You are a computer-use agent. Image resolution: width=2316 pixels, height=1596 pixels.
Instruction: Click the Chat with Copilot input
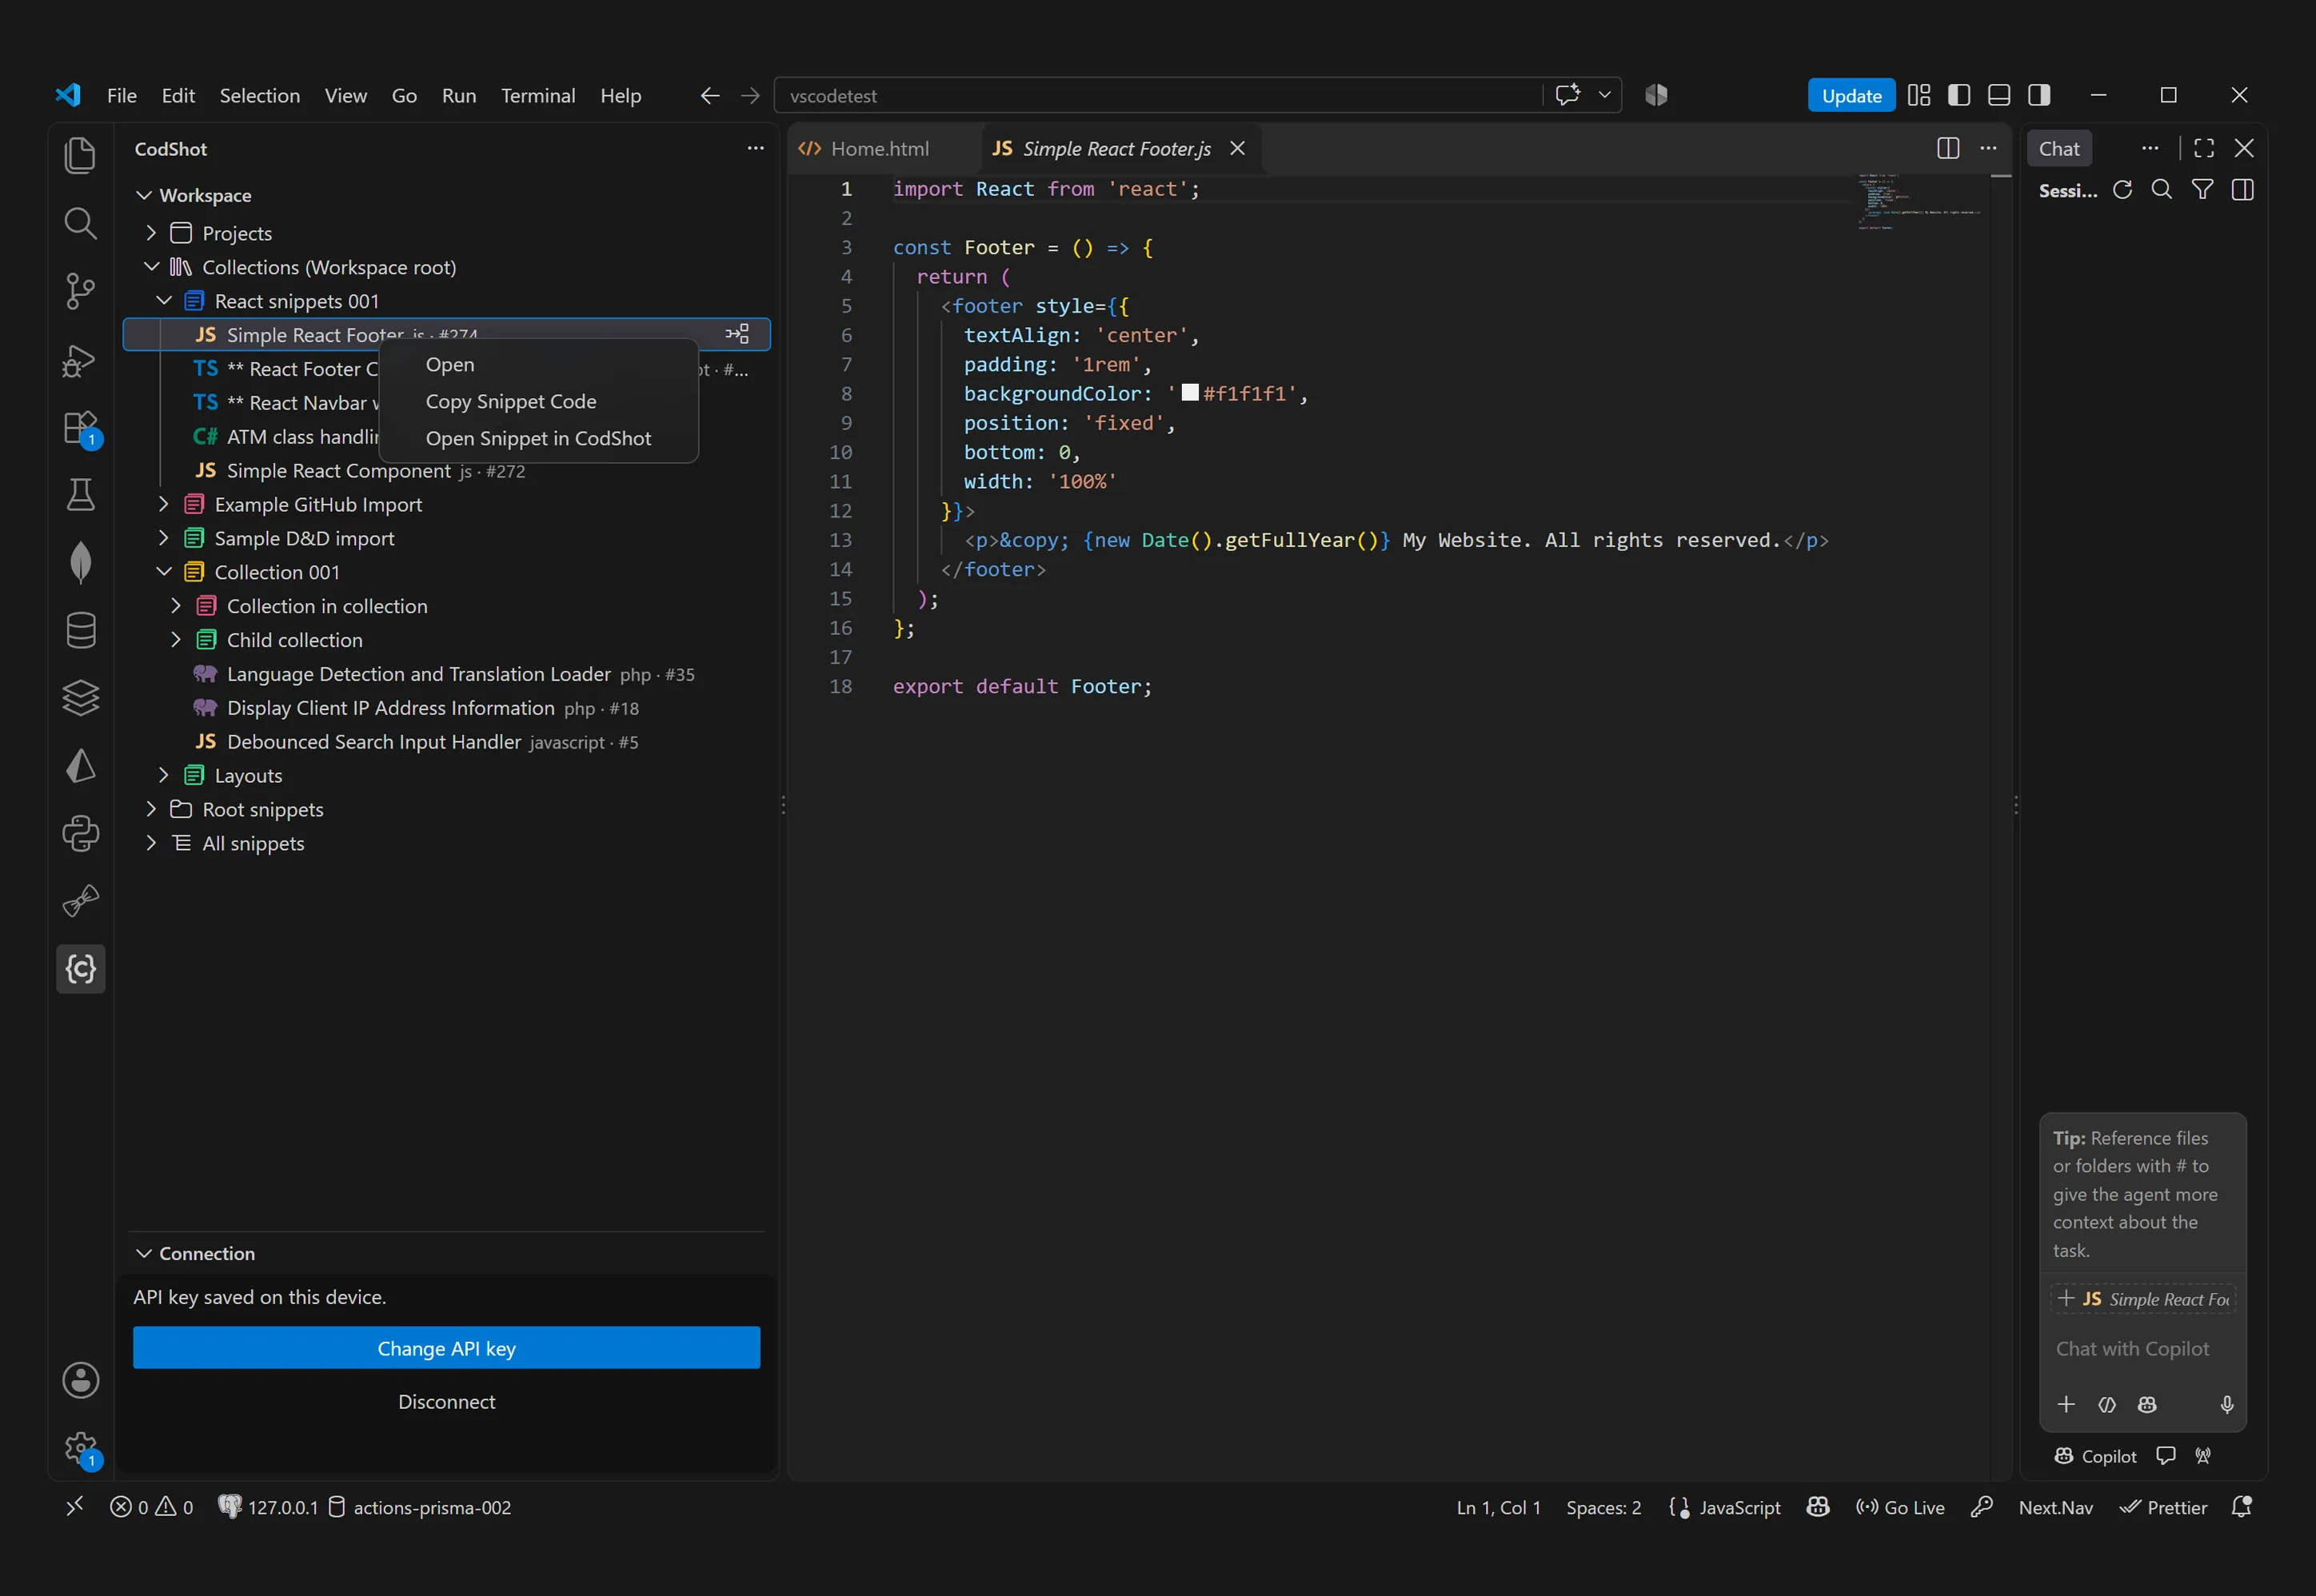2143,1348
